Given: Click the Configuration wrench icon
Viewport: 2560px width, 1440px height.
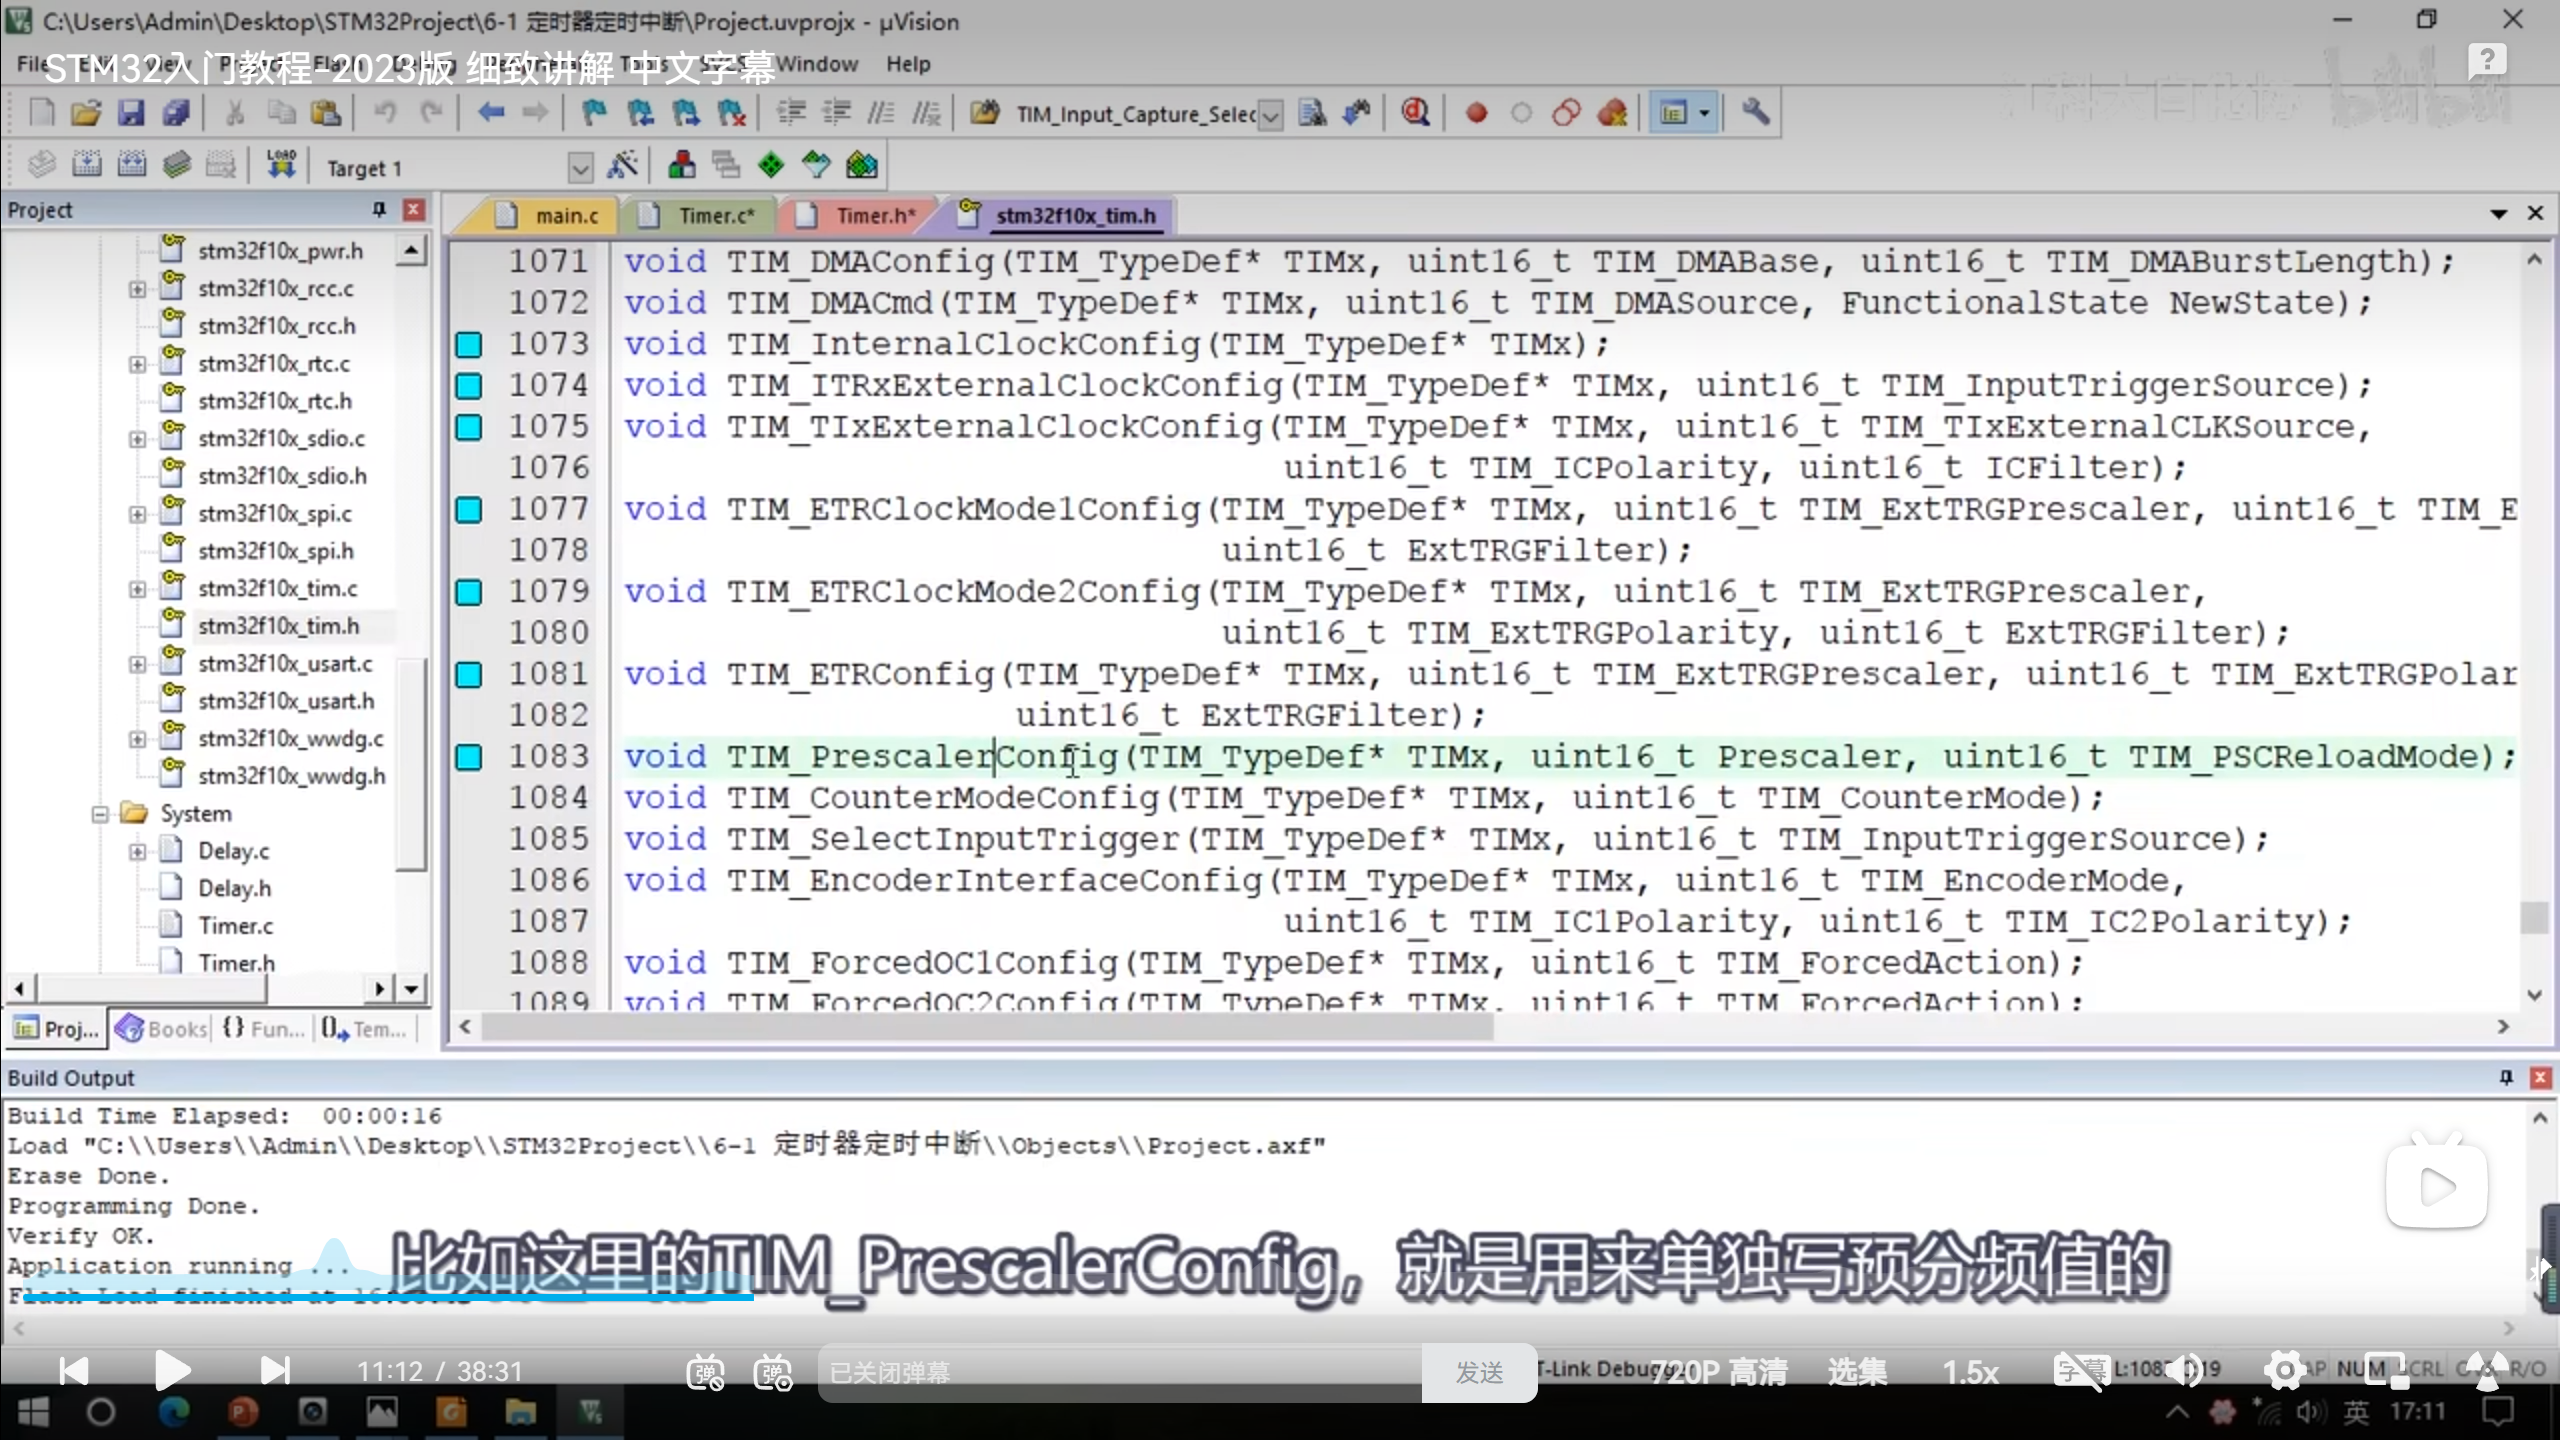Looking at the screenshot, I should pos(1755,113).
